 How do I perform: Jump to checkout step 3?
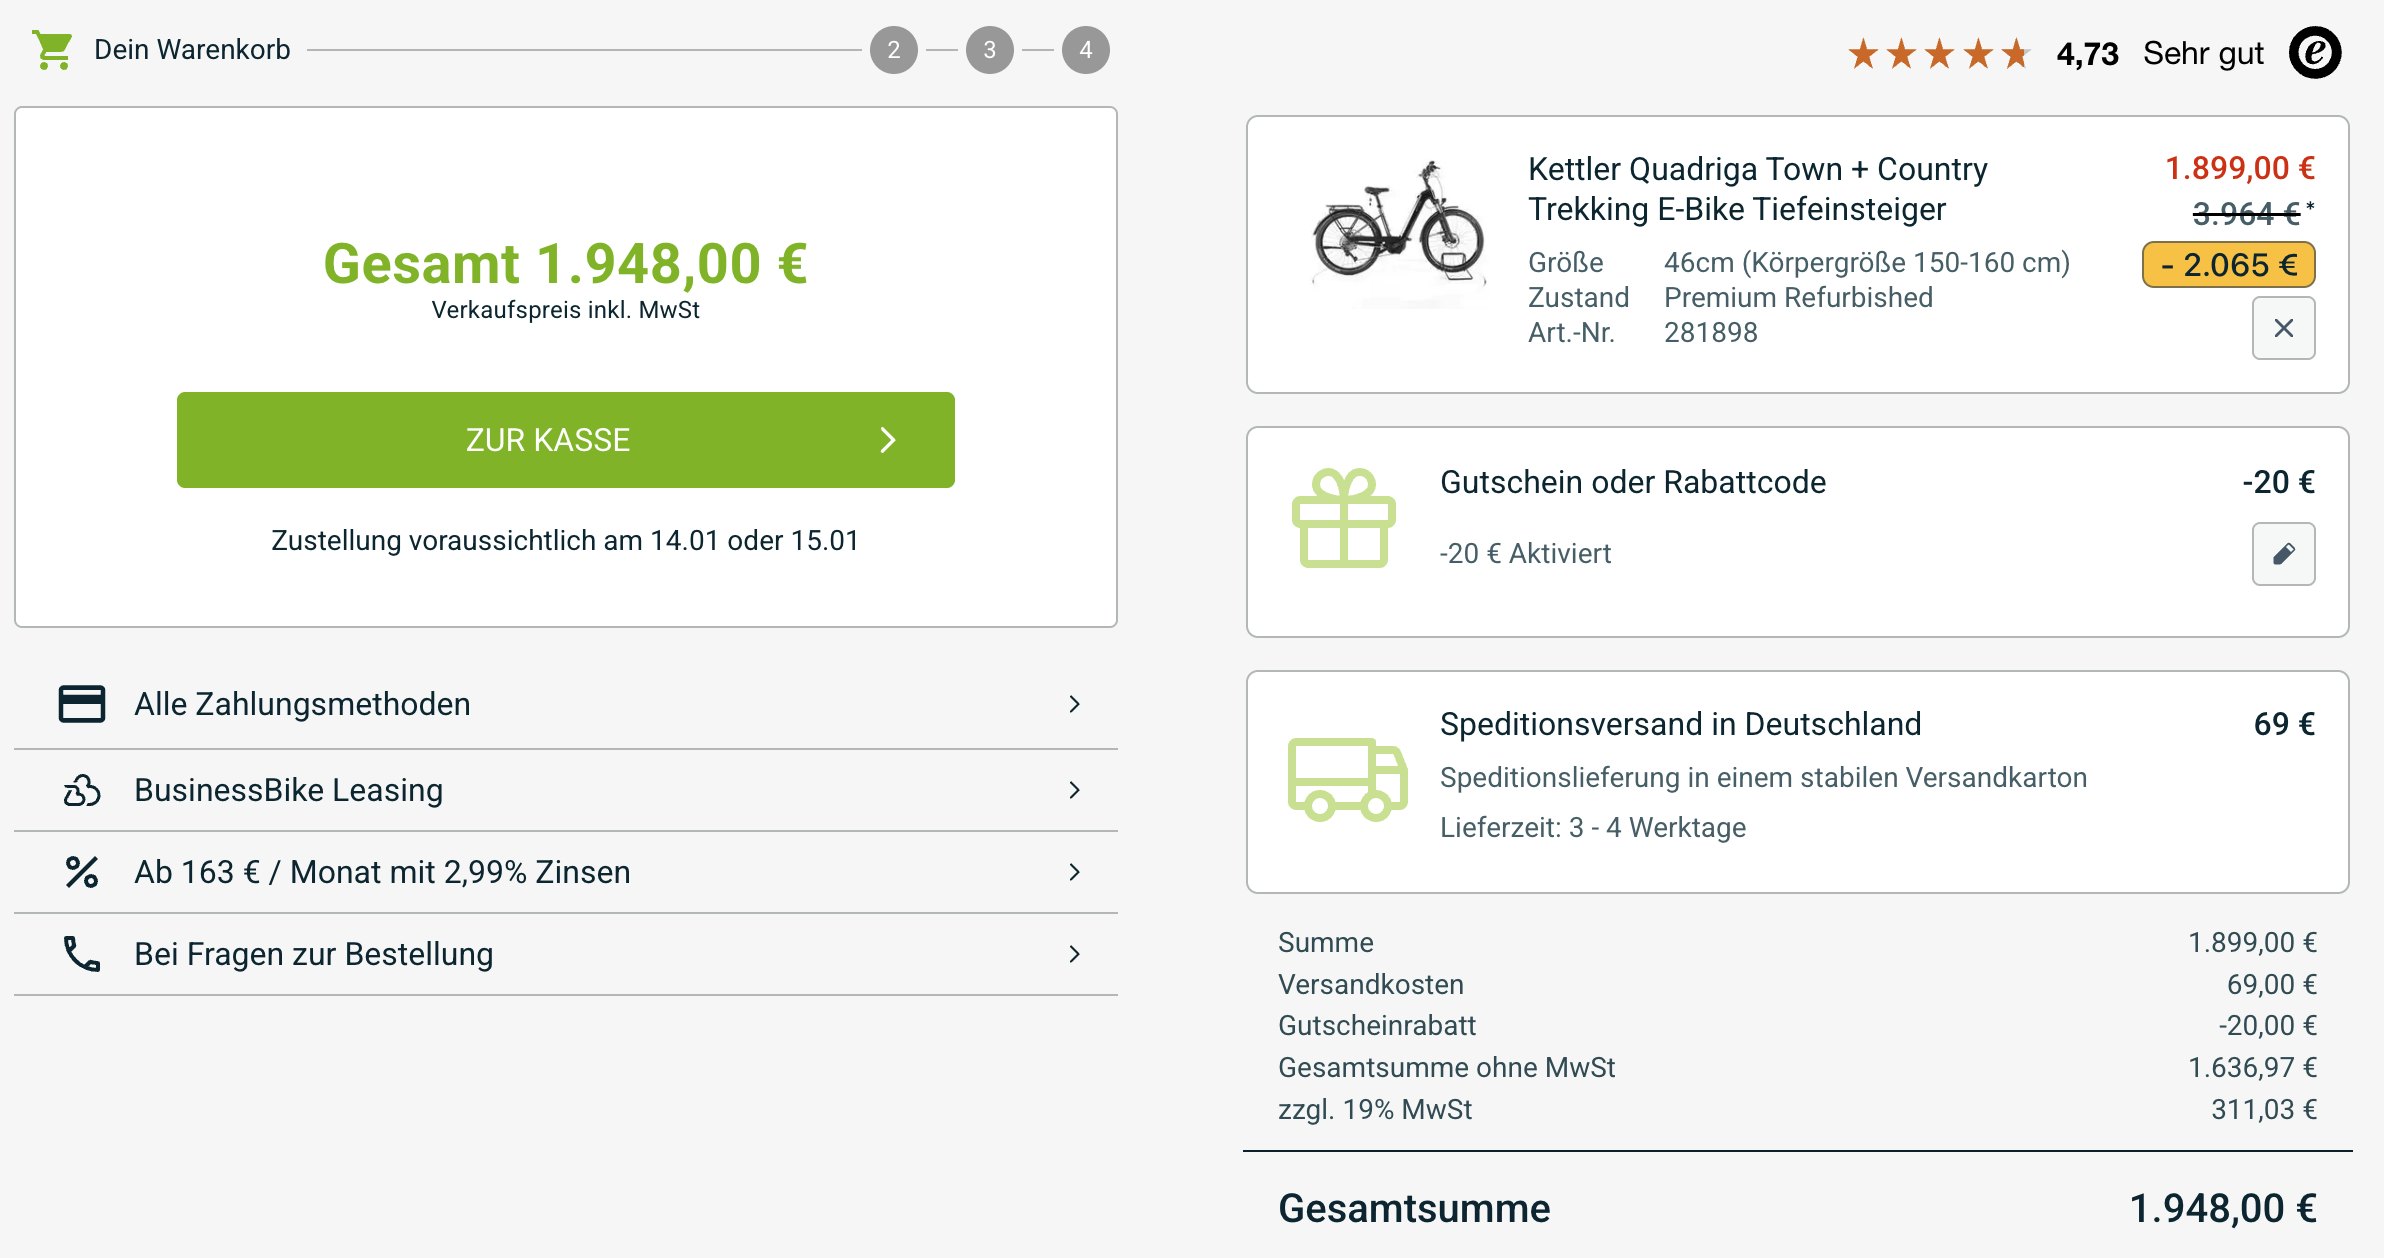(989, 50)
